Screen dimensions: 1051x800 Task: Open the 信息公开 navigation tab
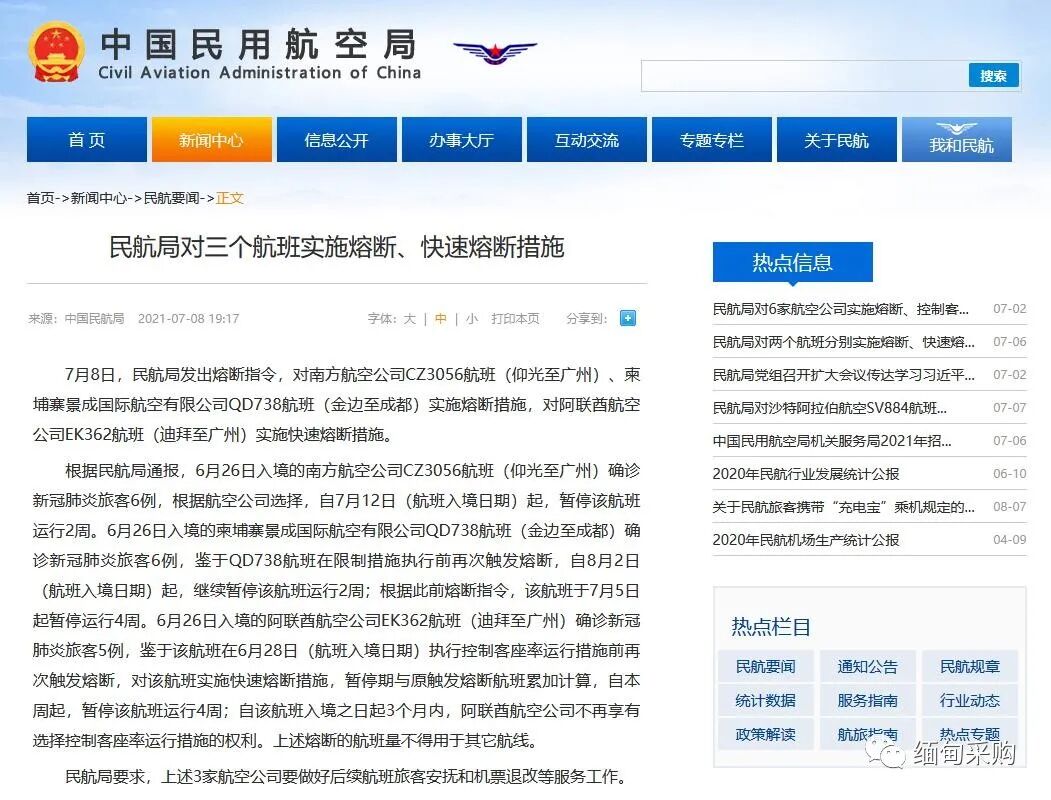(x=336, y=139)
